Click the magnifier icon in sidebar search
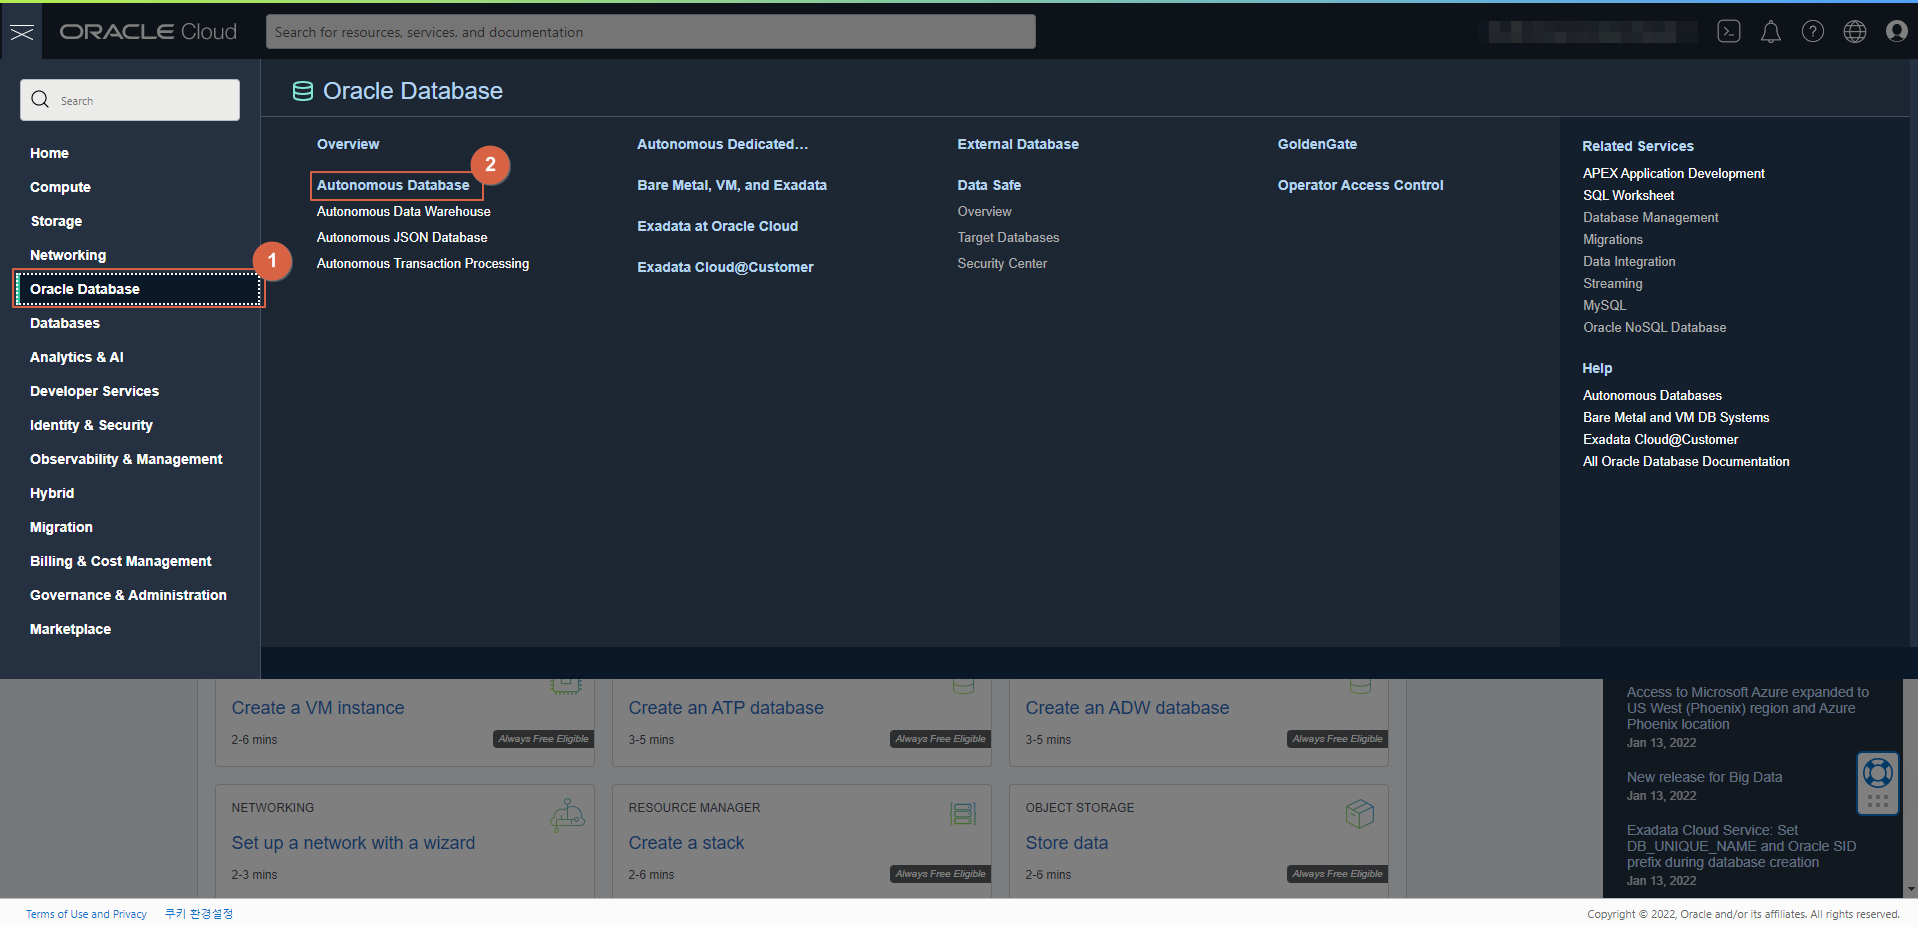Image resolution: width=1918 pixels, height=927 pixels. pyautogui.click(x=40, y=100)
